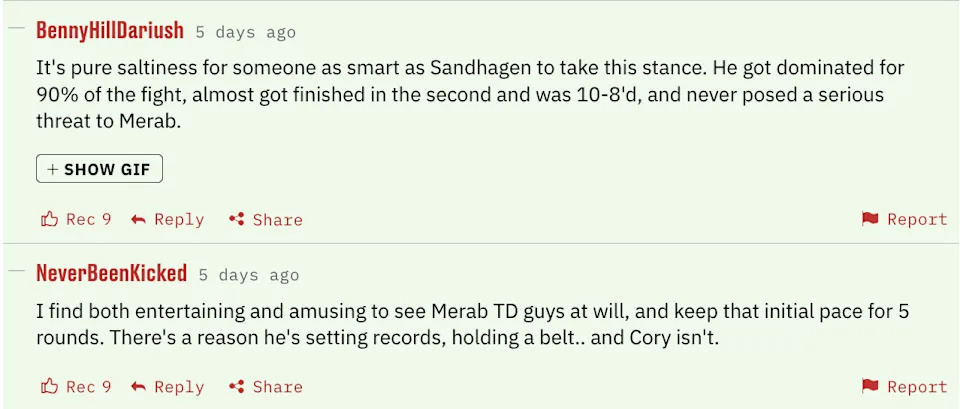Click share icon under NeverBeenKicked's comment
Viewport: 960px width, 409px height.
point(237,387)
